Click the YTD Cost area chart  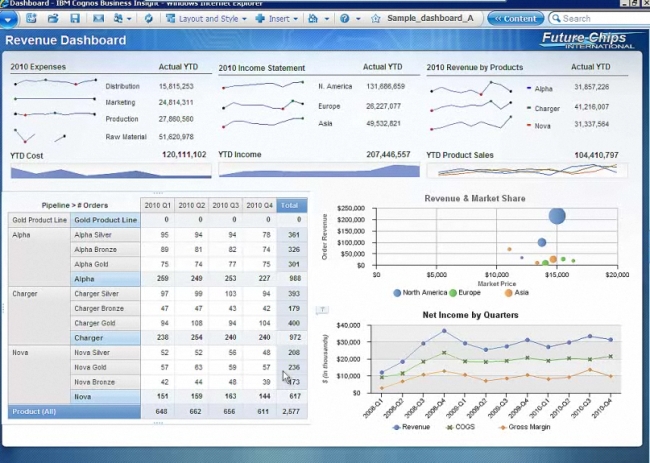(111, 171)
